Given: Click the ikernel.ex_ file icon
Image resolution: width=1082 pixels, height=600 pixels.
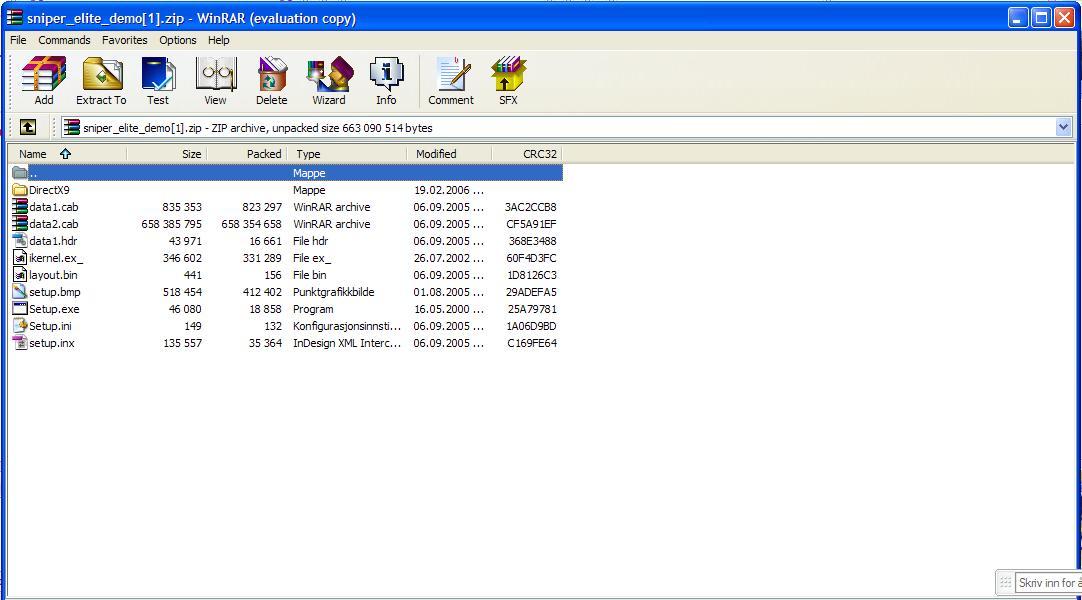Looking at the screenshot, I should pos(20,258).
